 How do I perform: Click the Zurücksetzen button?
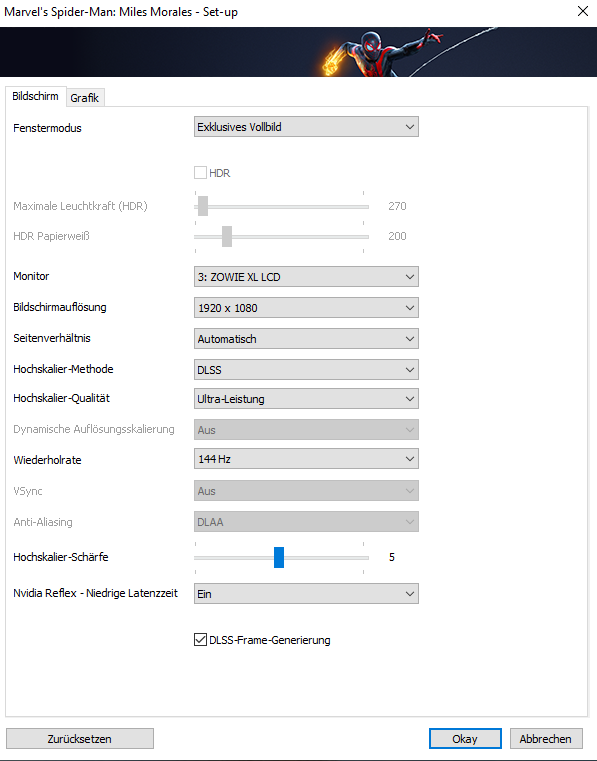pyautogui.click(x=80, y=739)
